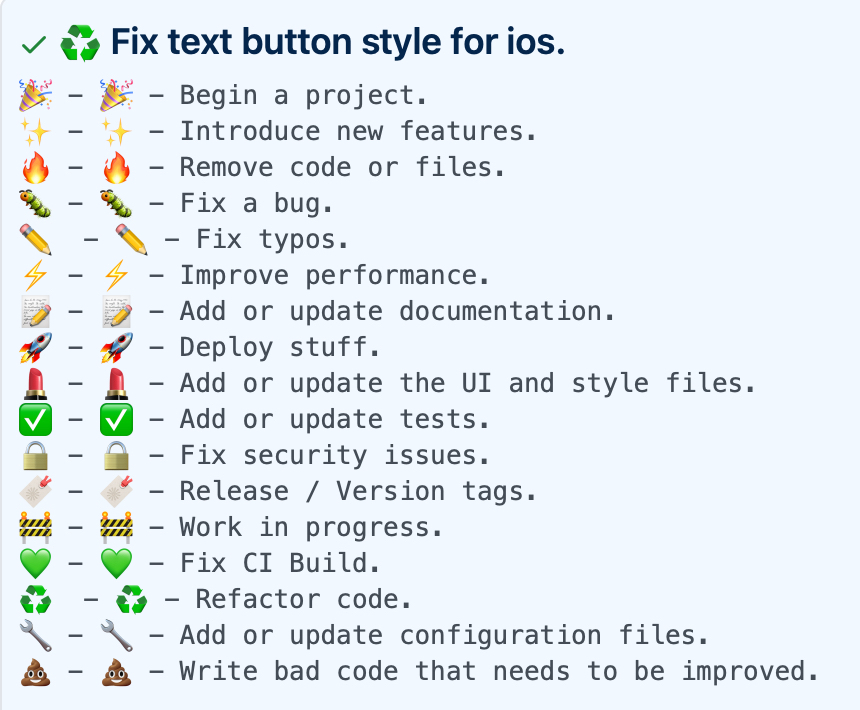Click the rocket emoji beside 'Deploy stuff'

click(116, 348)
